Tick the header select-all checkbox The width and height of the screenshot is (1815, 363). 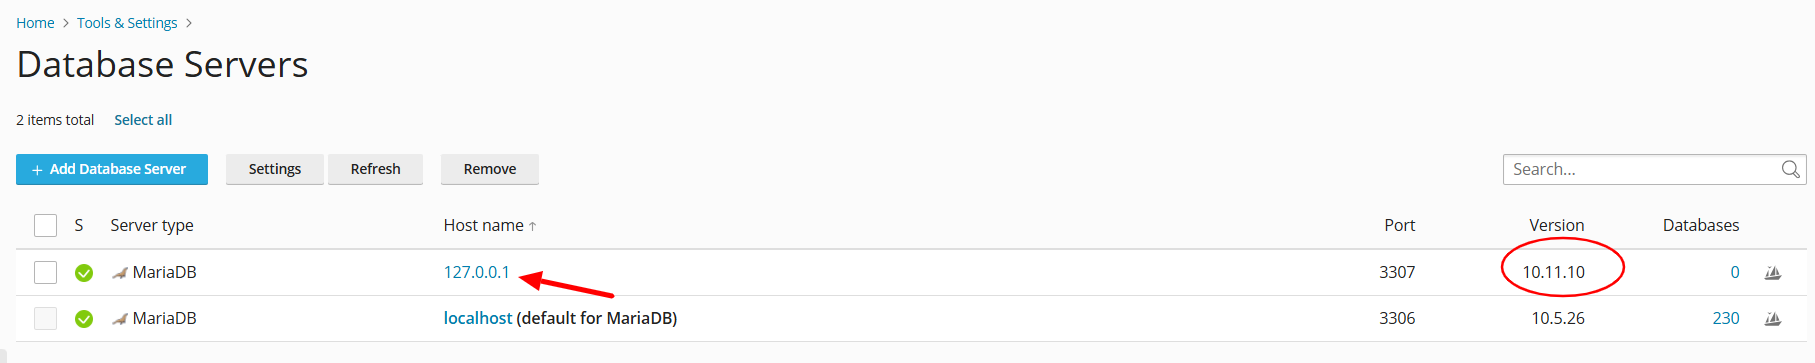click(x=45, y=225)
